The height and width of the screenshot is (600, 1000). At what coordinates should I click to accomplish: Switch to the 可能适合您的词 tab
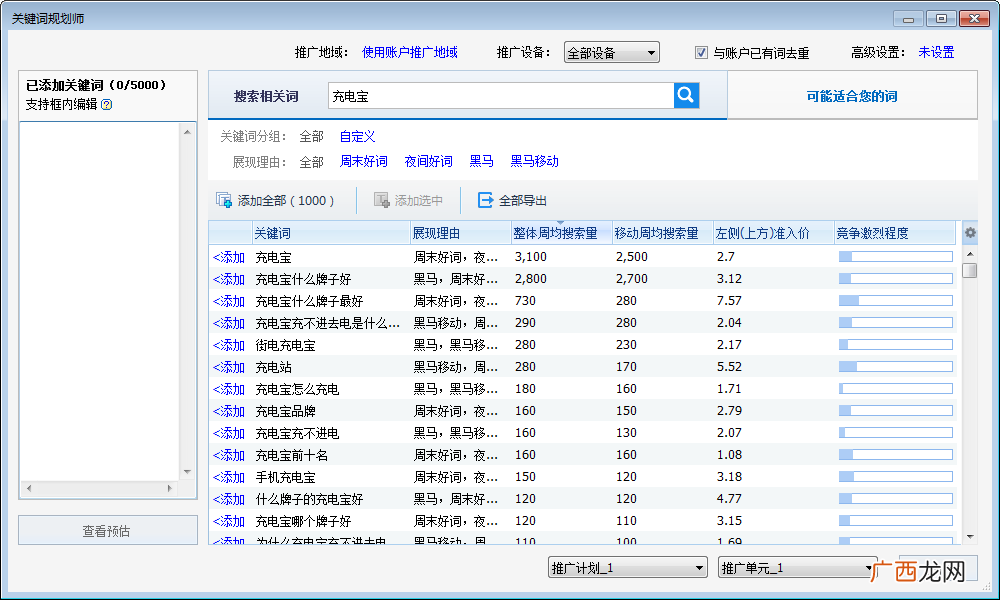tap(852, 96)
